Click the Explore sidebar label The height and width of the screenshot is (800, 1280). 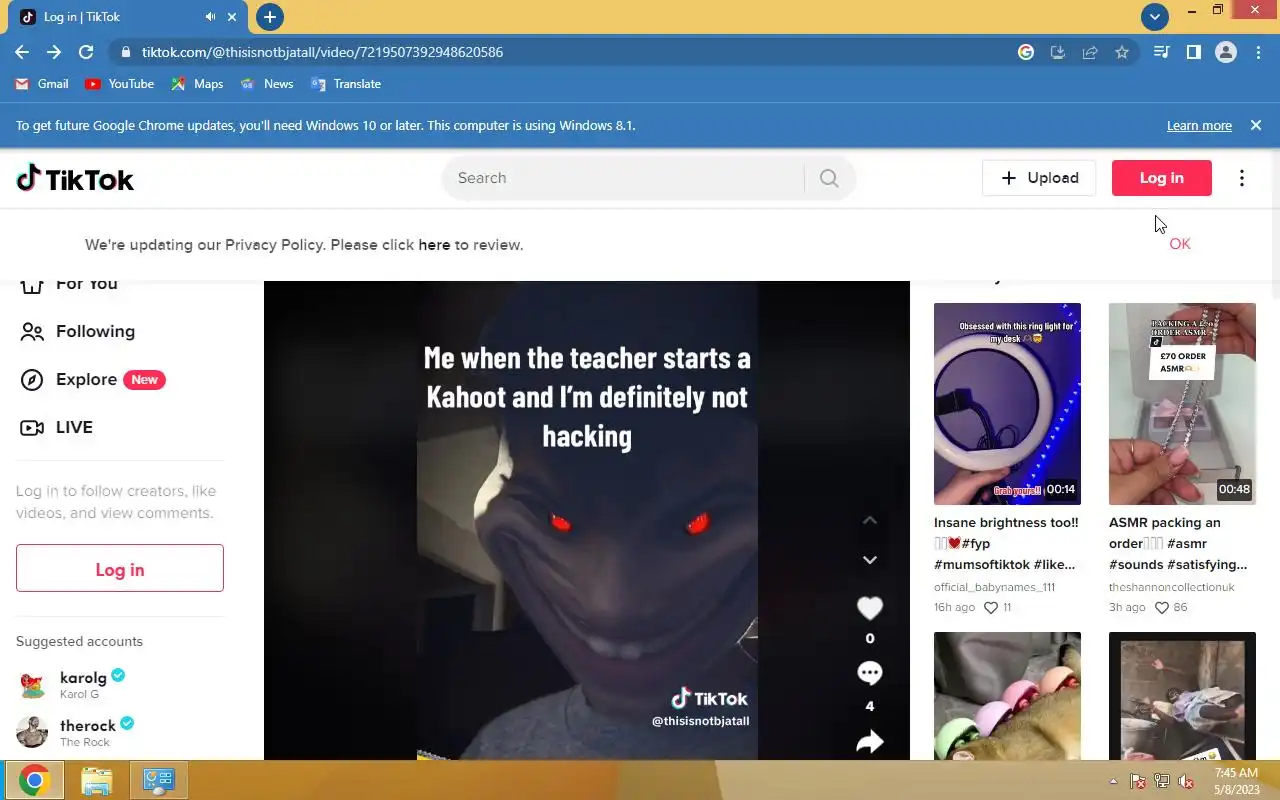(86, 380)
